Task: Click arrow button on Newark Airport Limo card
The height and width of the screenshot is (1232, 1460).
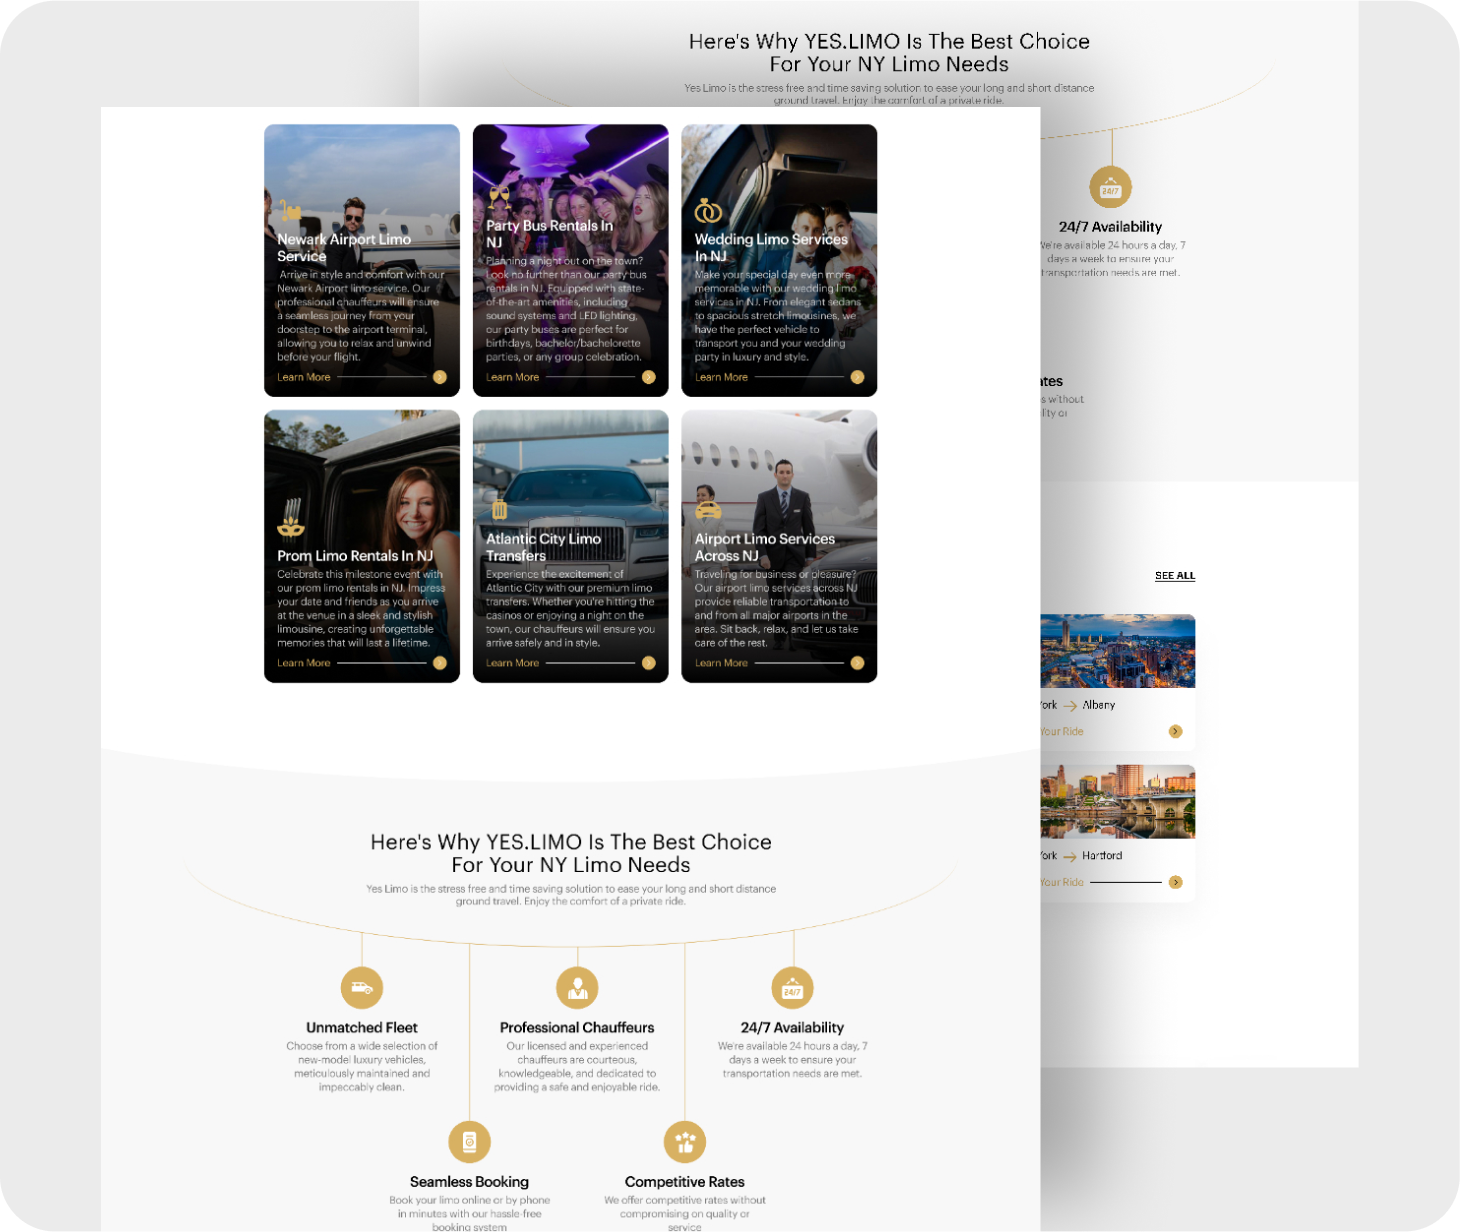Action: (440, 377)
